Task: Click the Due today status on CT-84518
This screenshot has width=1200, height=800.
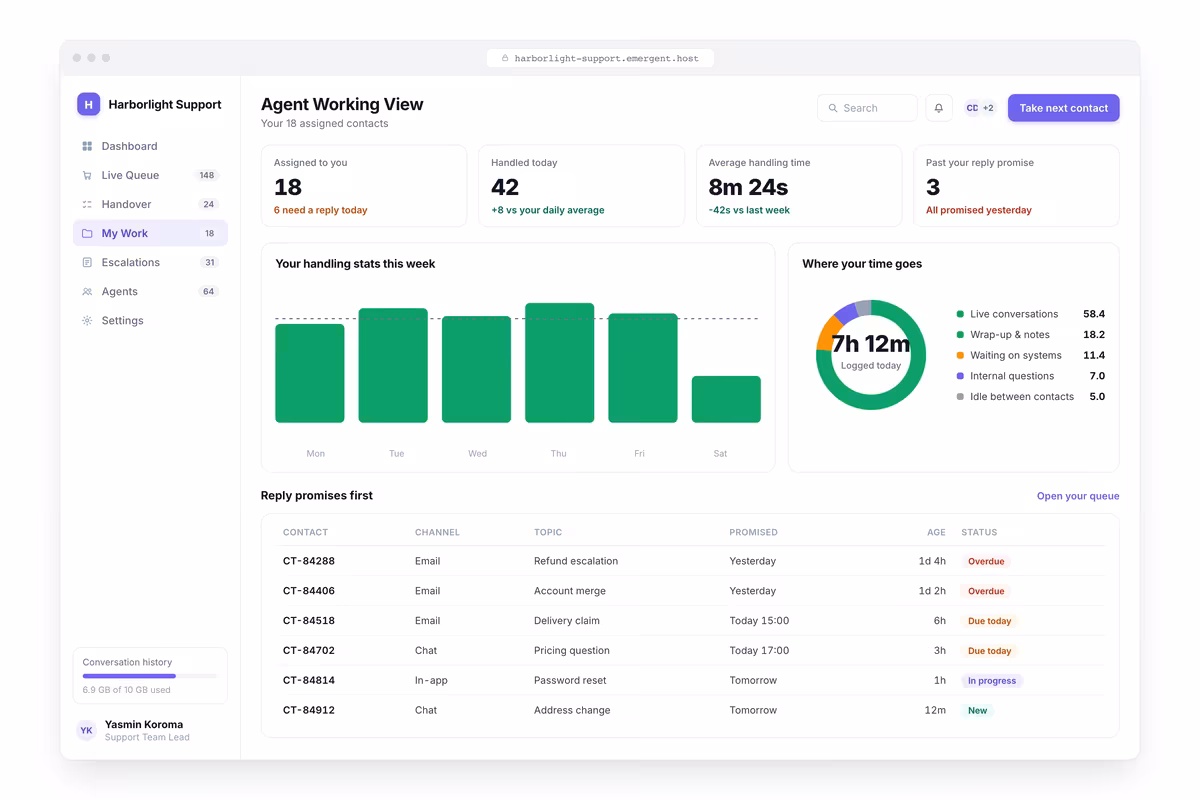Action: click(990, 621)
